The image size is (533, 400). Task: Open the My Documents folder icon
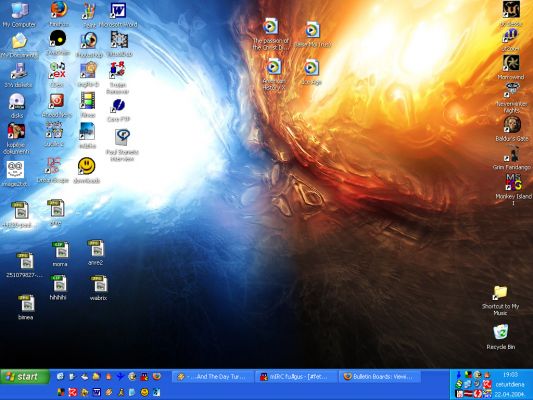pos(19,41)
